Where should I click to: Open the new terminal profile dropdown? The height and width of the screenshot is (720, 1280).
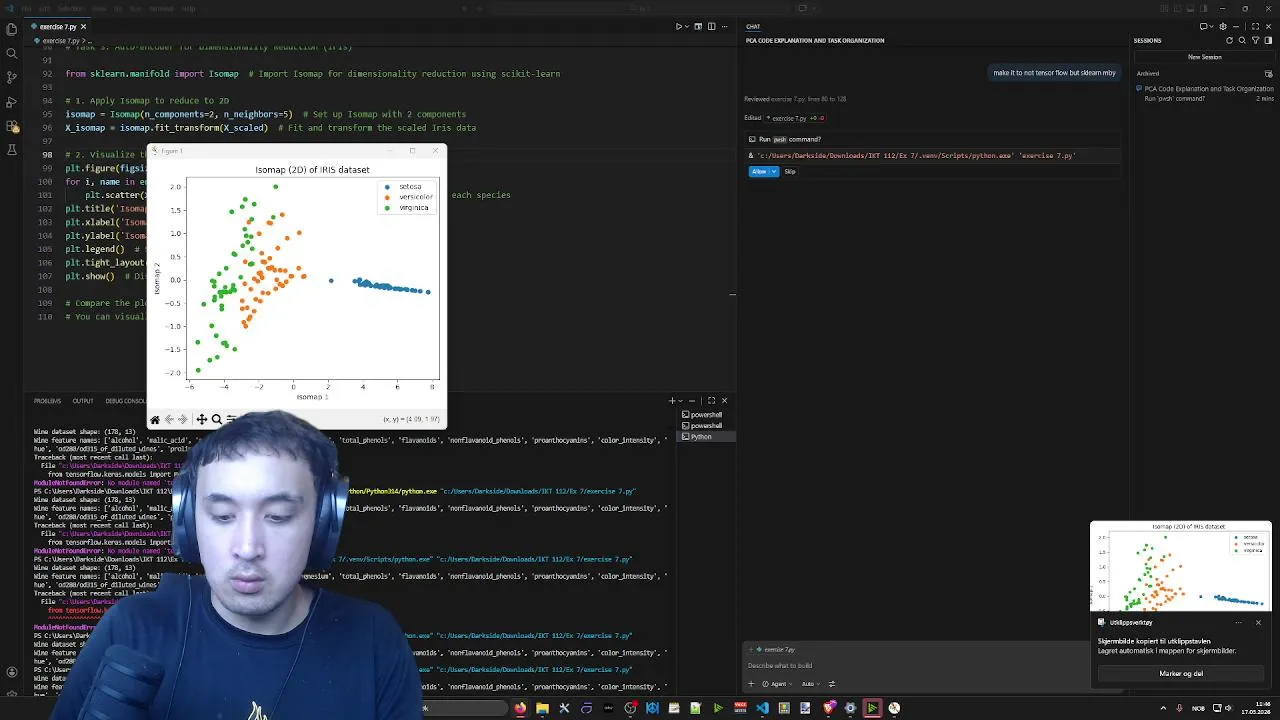[x=682, y=401]
